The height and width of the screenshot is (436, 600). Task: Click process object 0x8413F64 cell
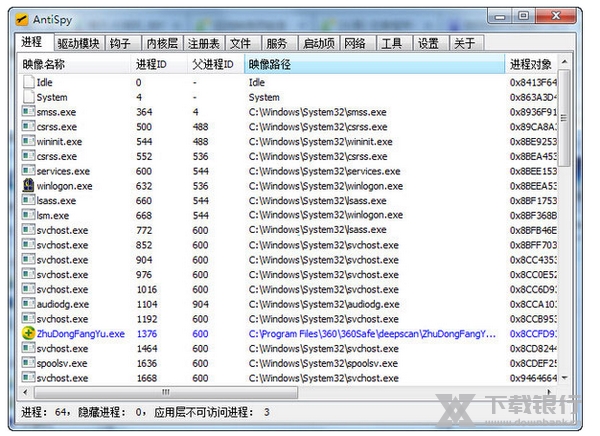533,82
